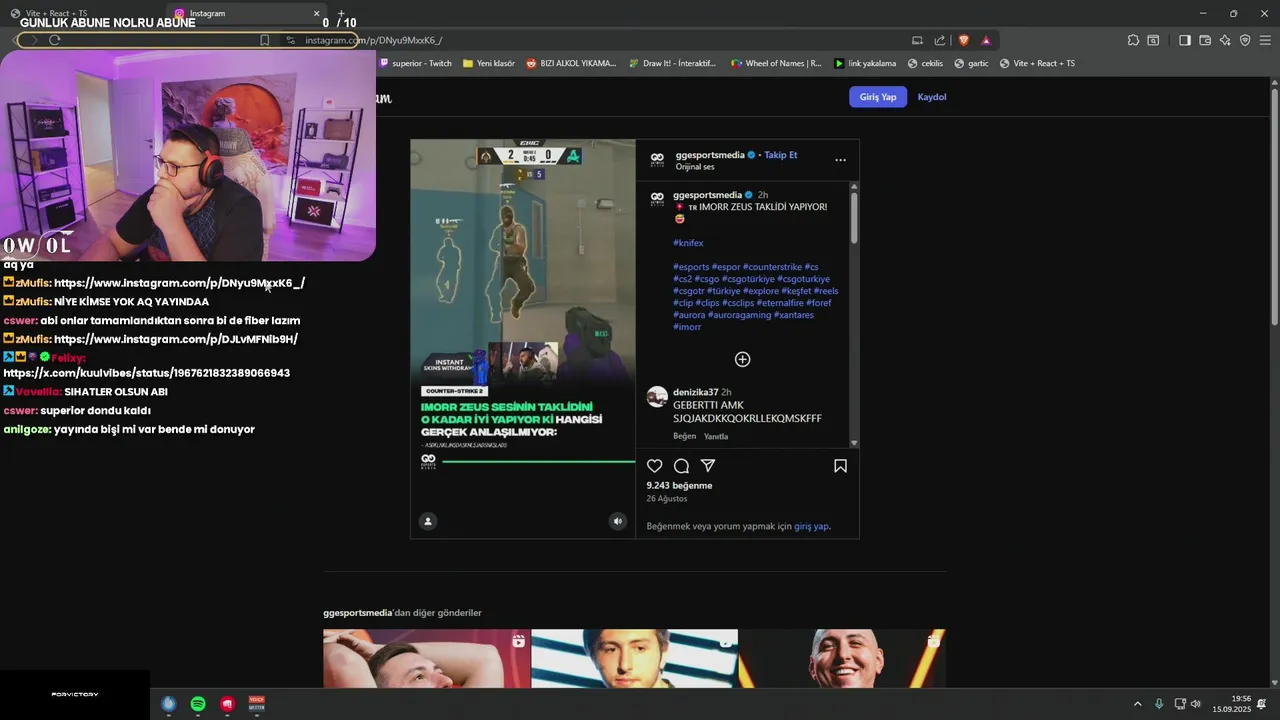Open the Draw It! bookmark
The height and width of the screenshot is (720, 1280).
pyautogui.click(x=672, y=63)
